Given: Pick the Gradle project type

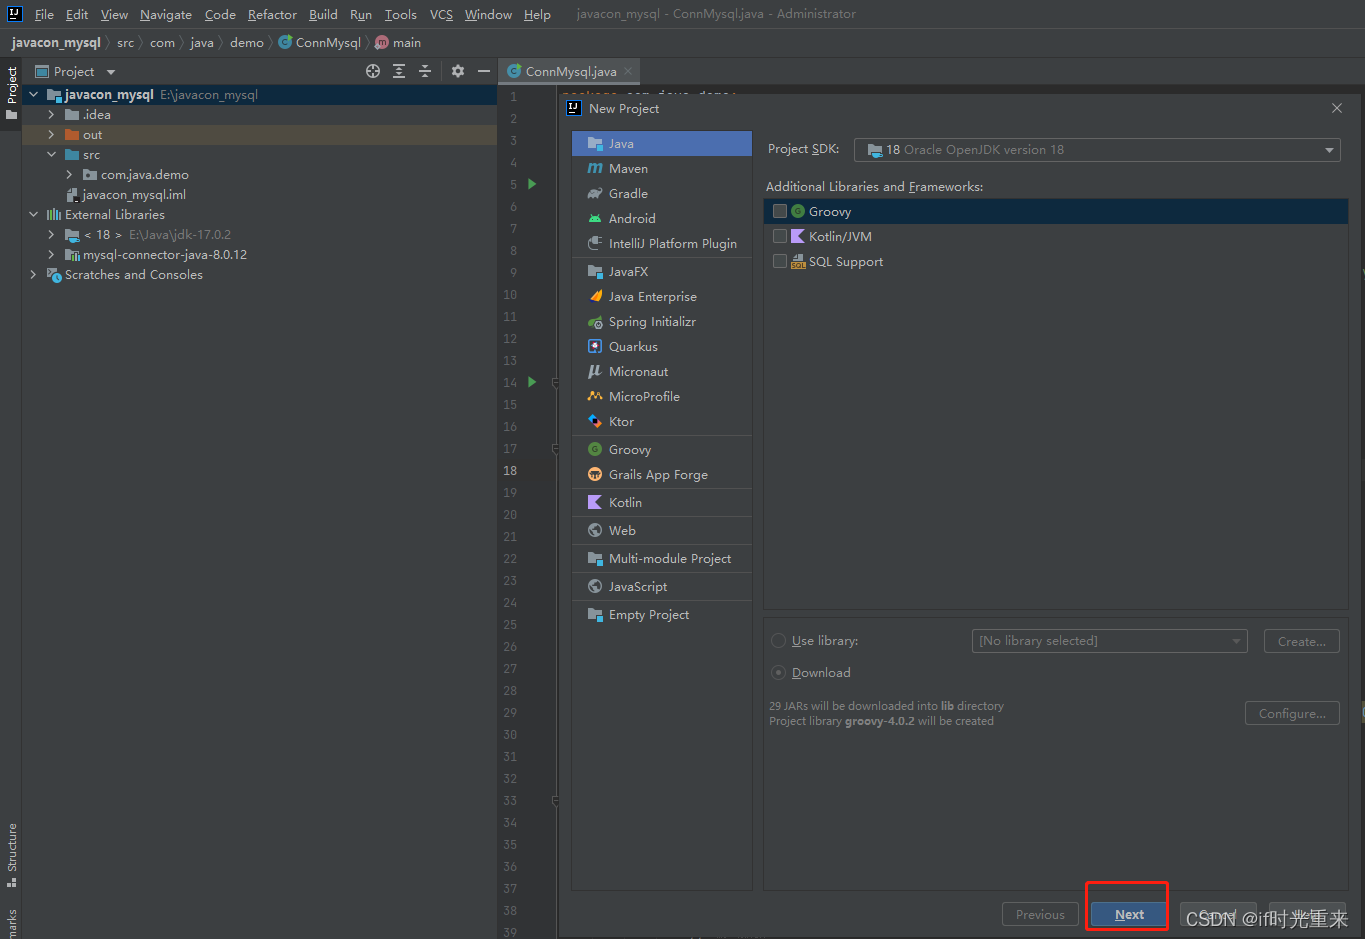Looking at the screenshot, I should coord(662,194).
